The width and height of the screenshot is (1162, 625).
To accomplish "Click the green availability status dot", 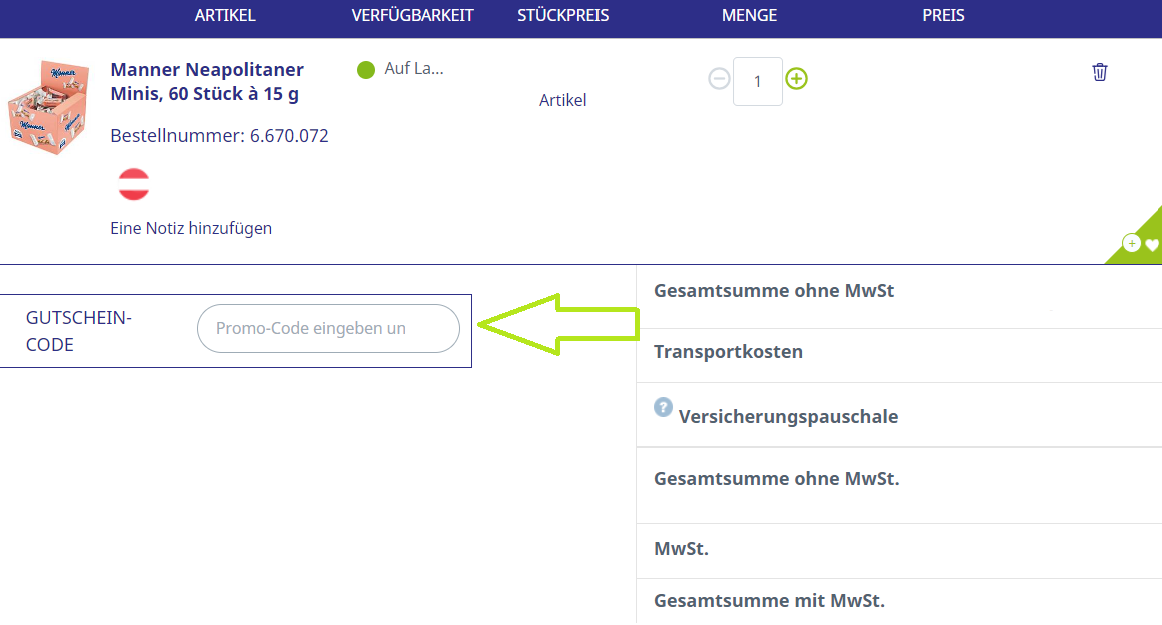I will (x=366, y=70).
